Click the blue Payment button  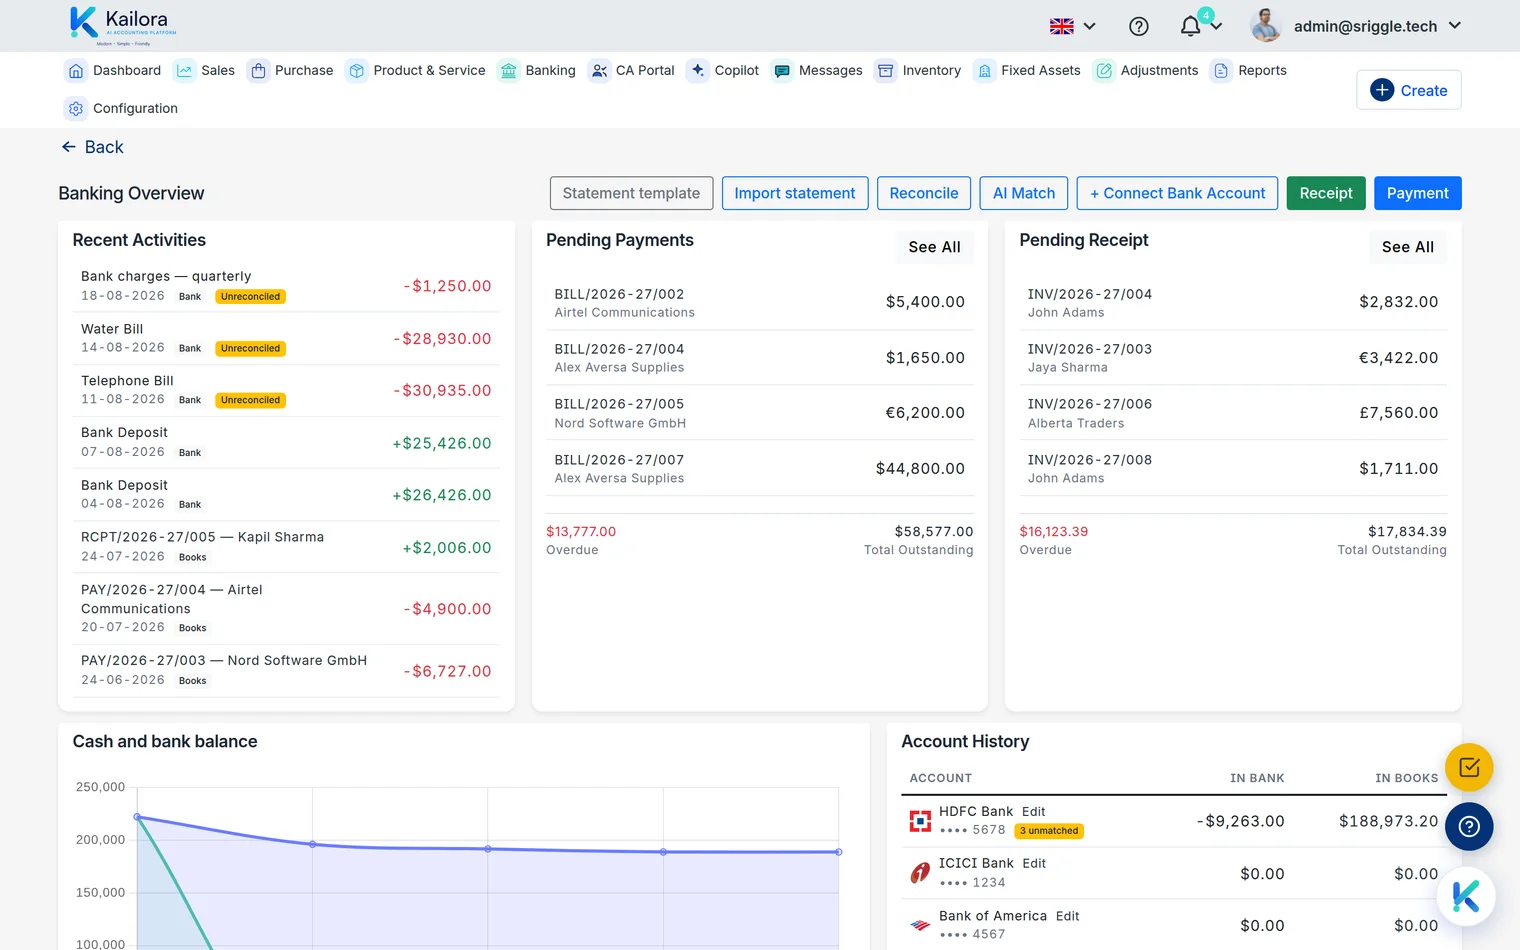[1417, 193]
